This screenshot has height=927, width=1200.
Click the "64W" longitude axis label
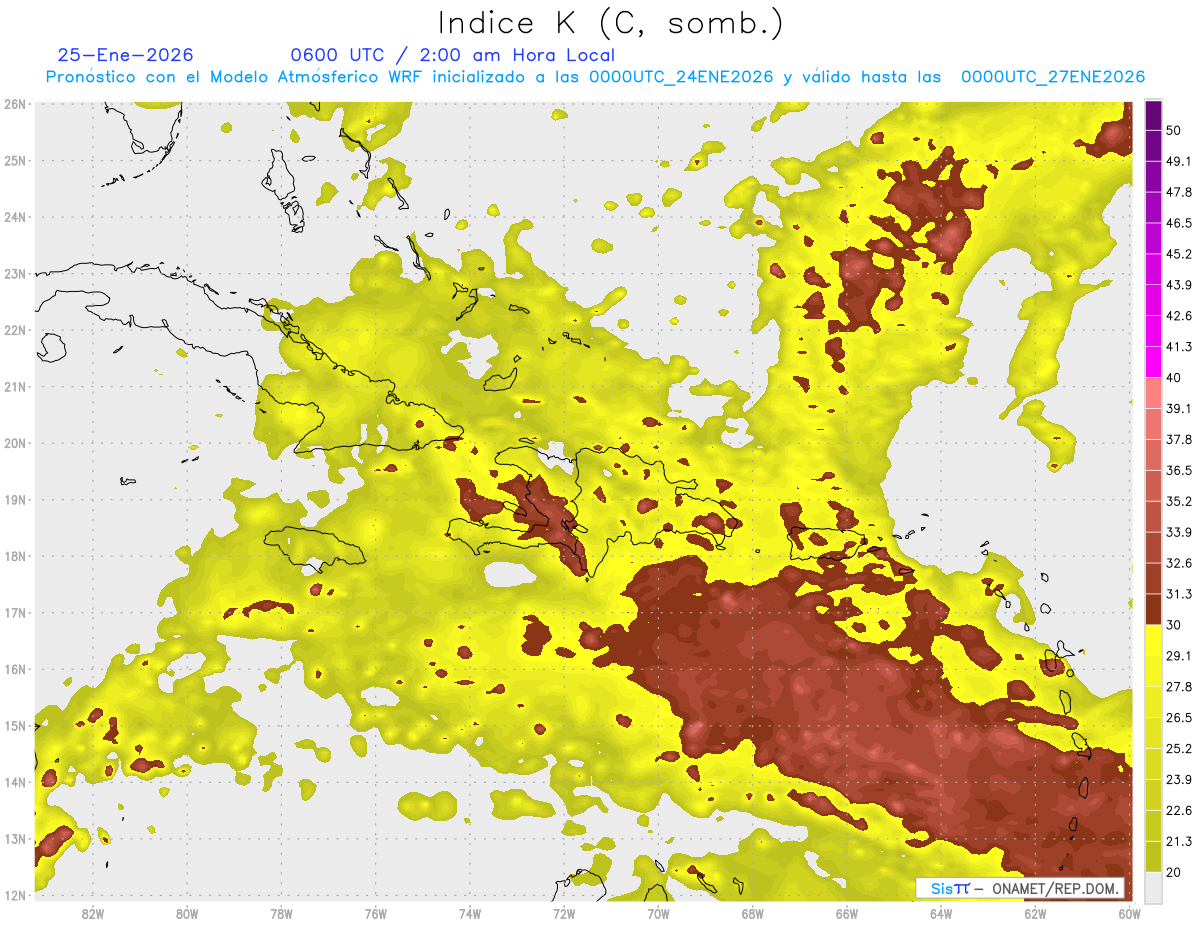pos(941,913)
